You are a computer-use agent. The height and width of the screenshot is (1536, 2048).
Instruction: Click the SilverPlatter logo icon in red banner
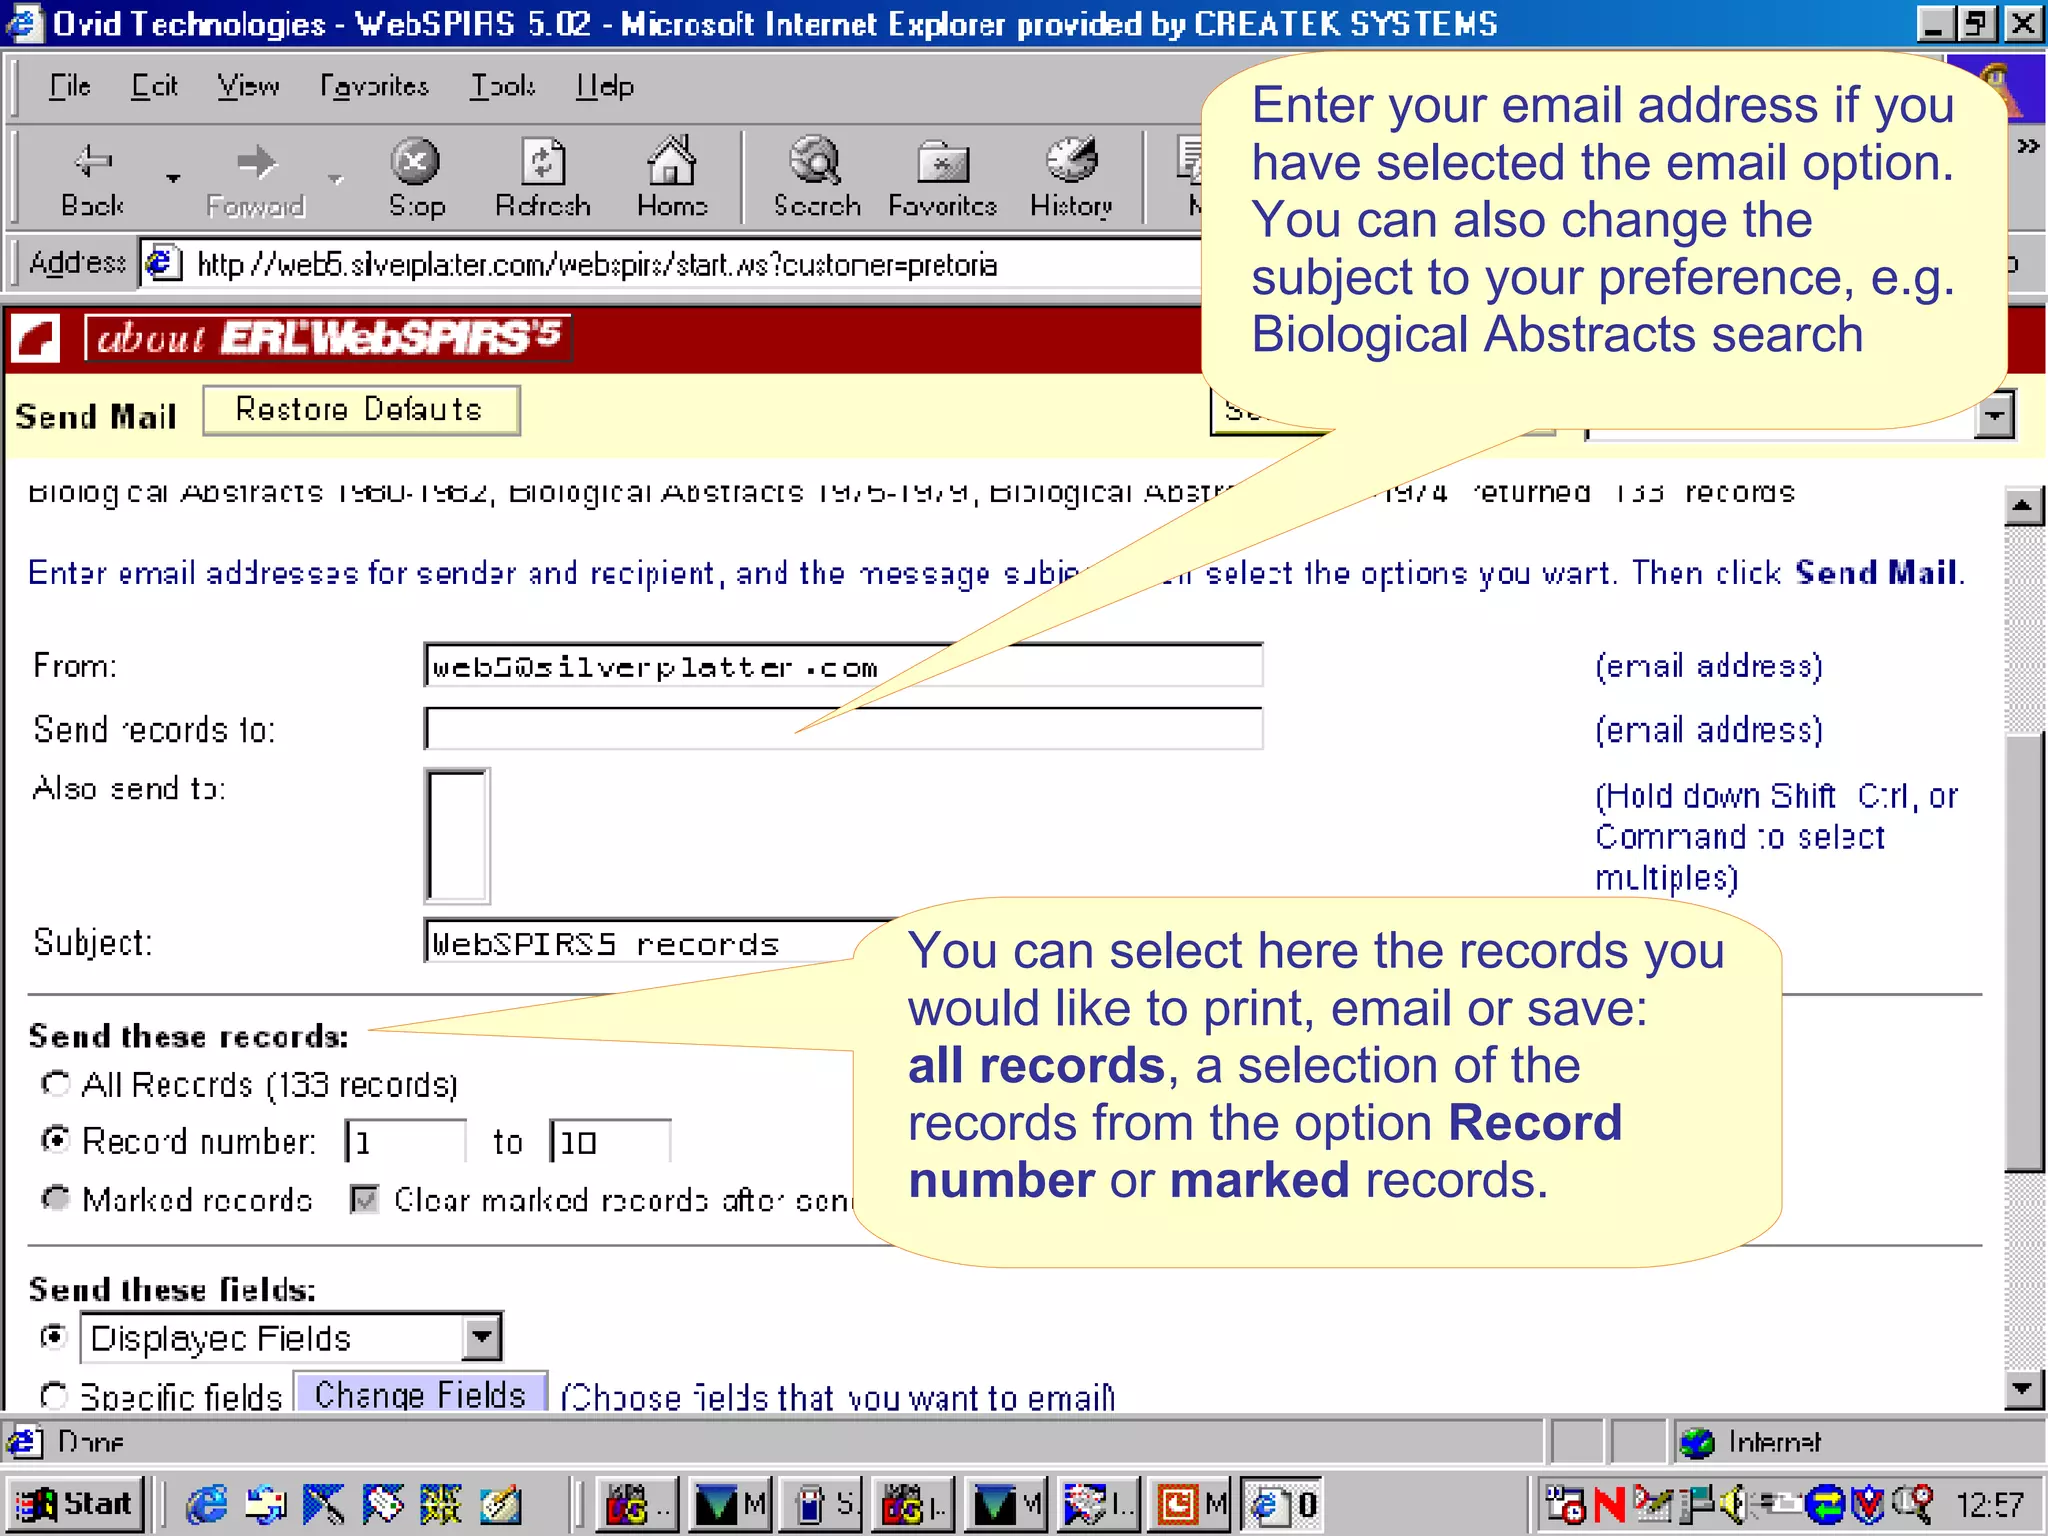tap(37, 338)
